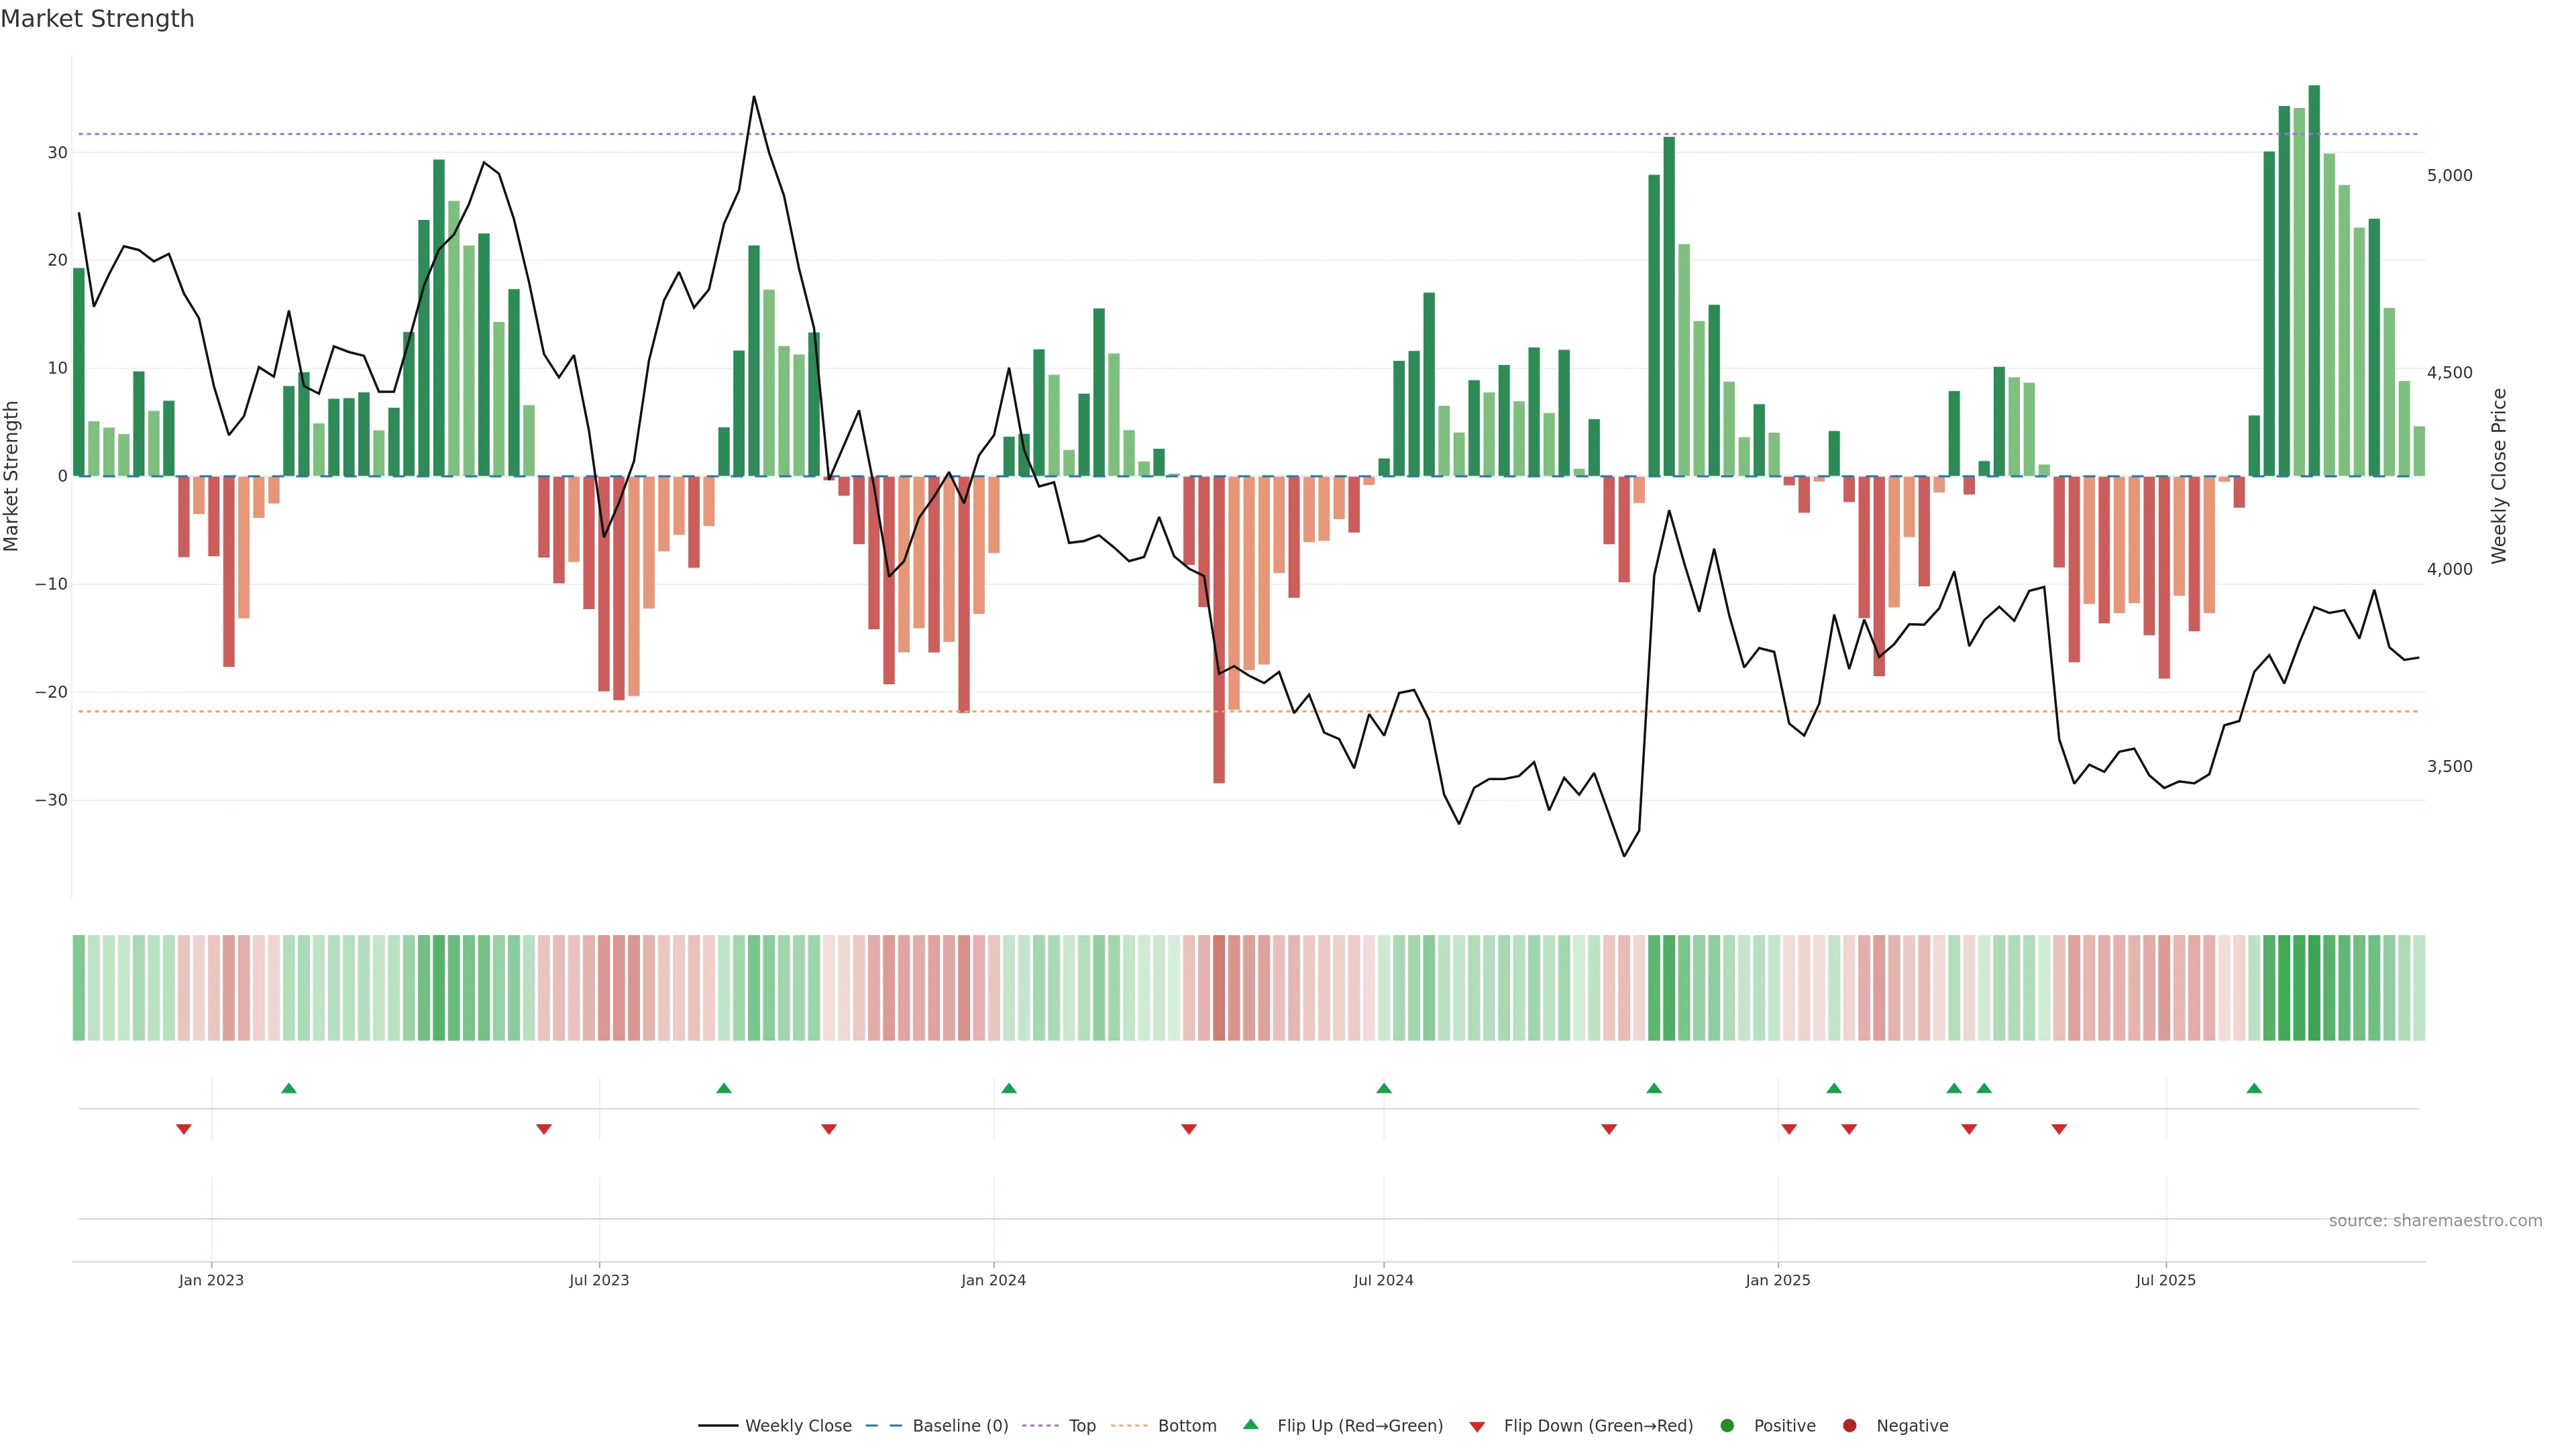This screenshot has width=2576, height=1449.
Task: Click the Negative red circle legend icon
Action: click(x=1849, y=1425)
